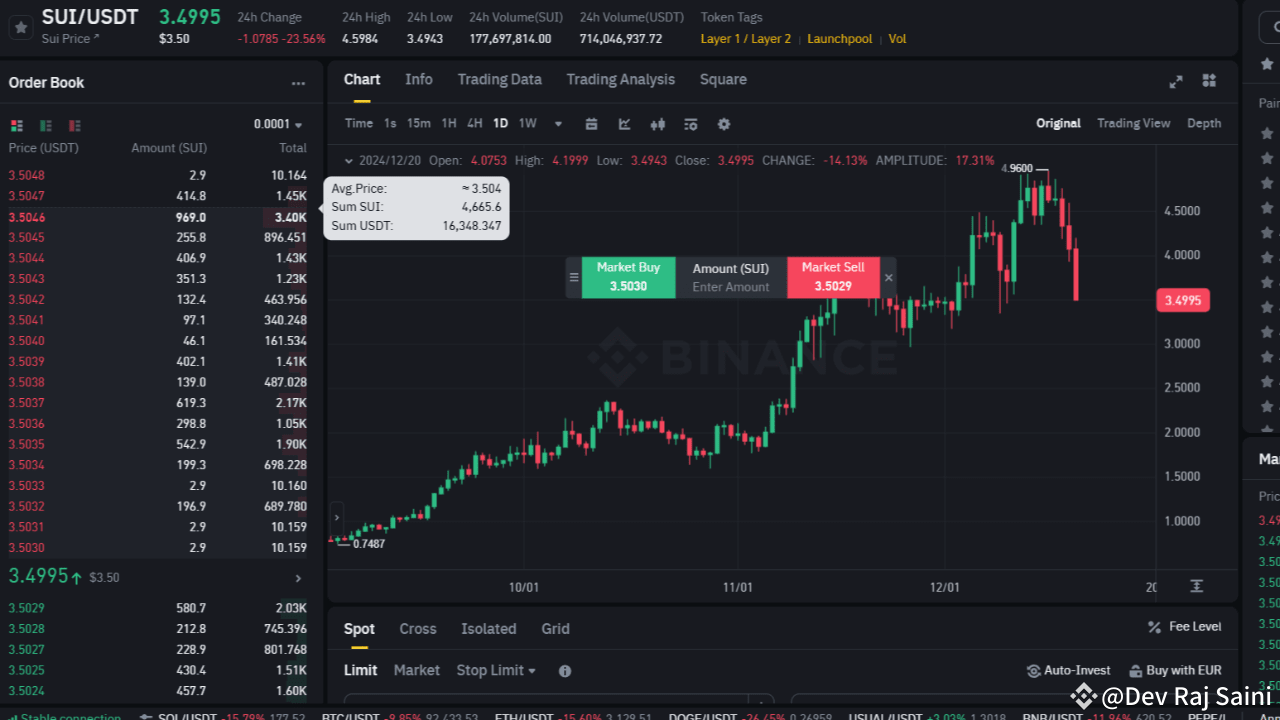Click the Market Sell 3.5029 button
Screen dimensions: 1280x720
coord(833,277)
